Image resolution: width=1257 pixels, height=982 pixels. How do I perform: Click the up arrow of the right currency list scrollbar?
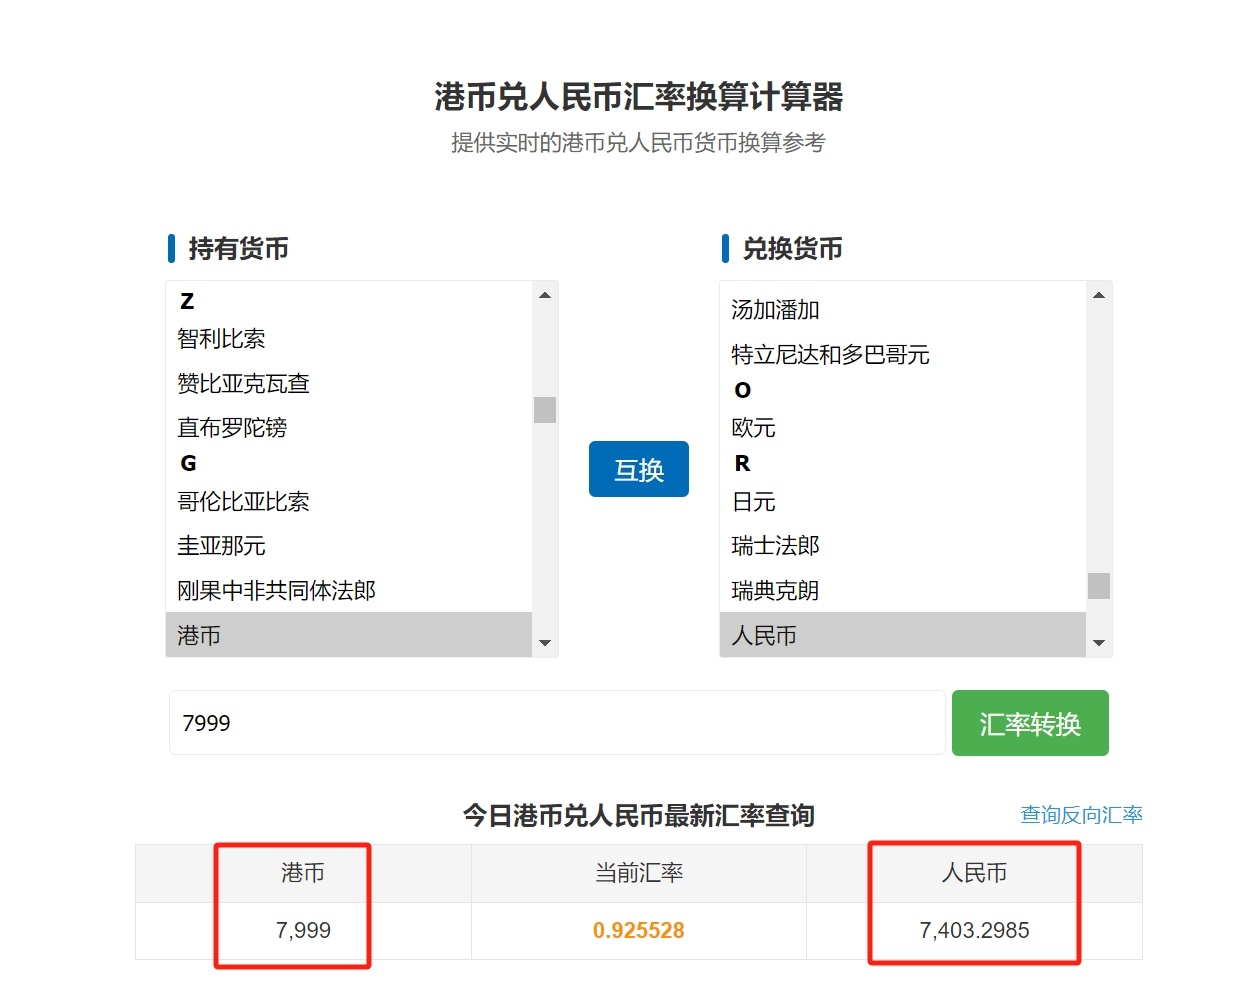(1099, 295)
